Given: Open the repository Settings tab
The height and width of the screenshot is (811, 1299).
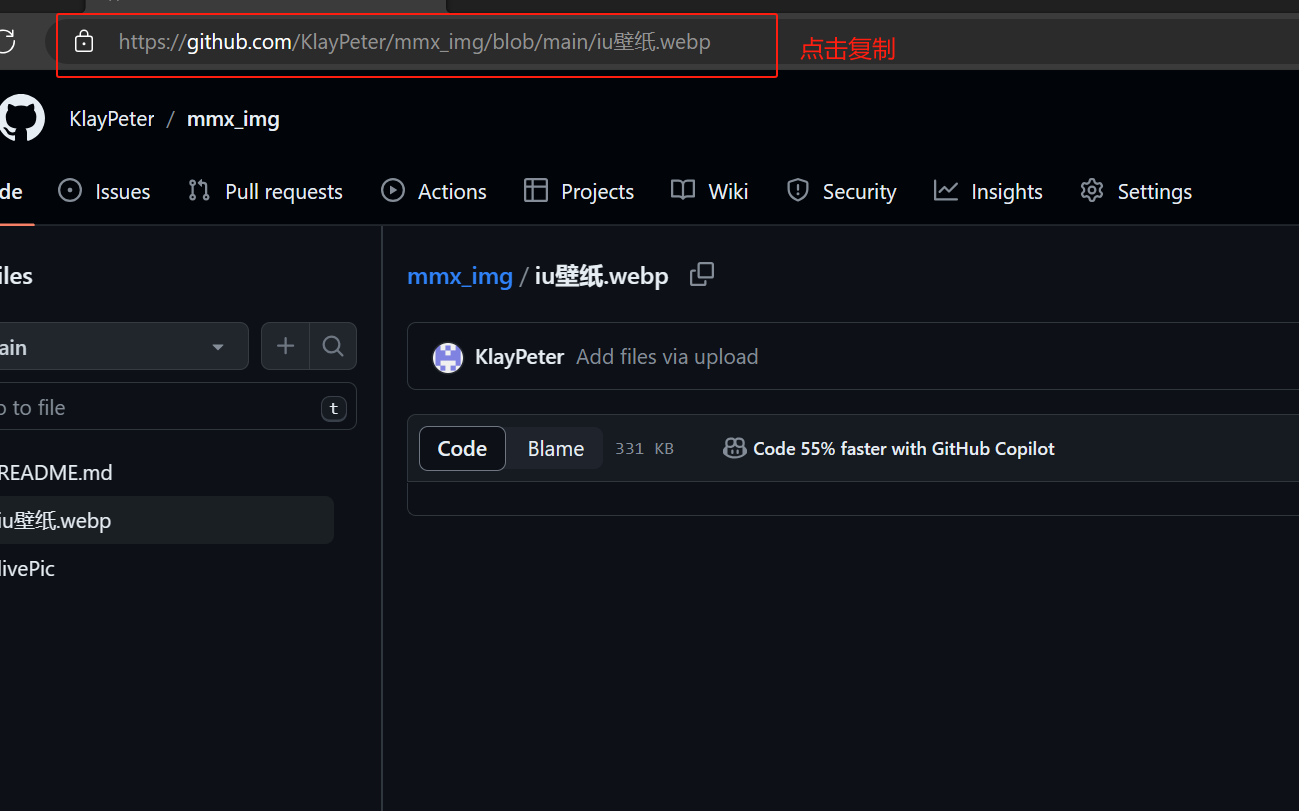Looking at the screenshot, I should (1136, 191).
